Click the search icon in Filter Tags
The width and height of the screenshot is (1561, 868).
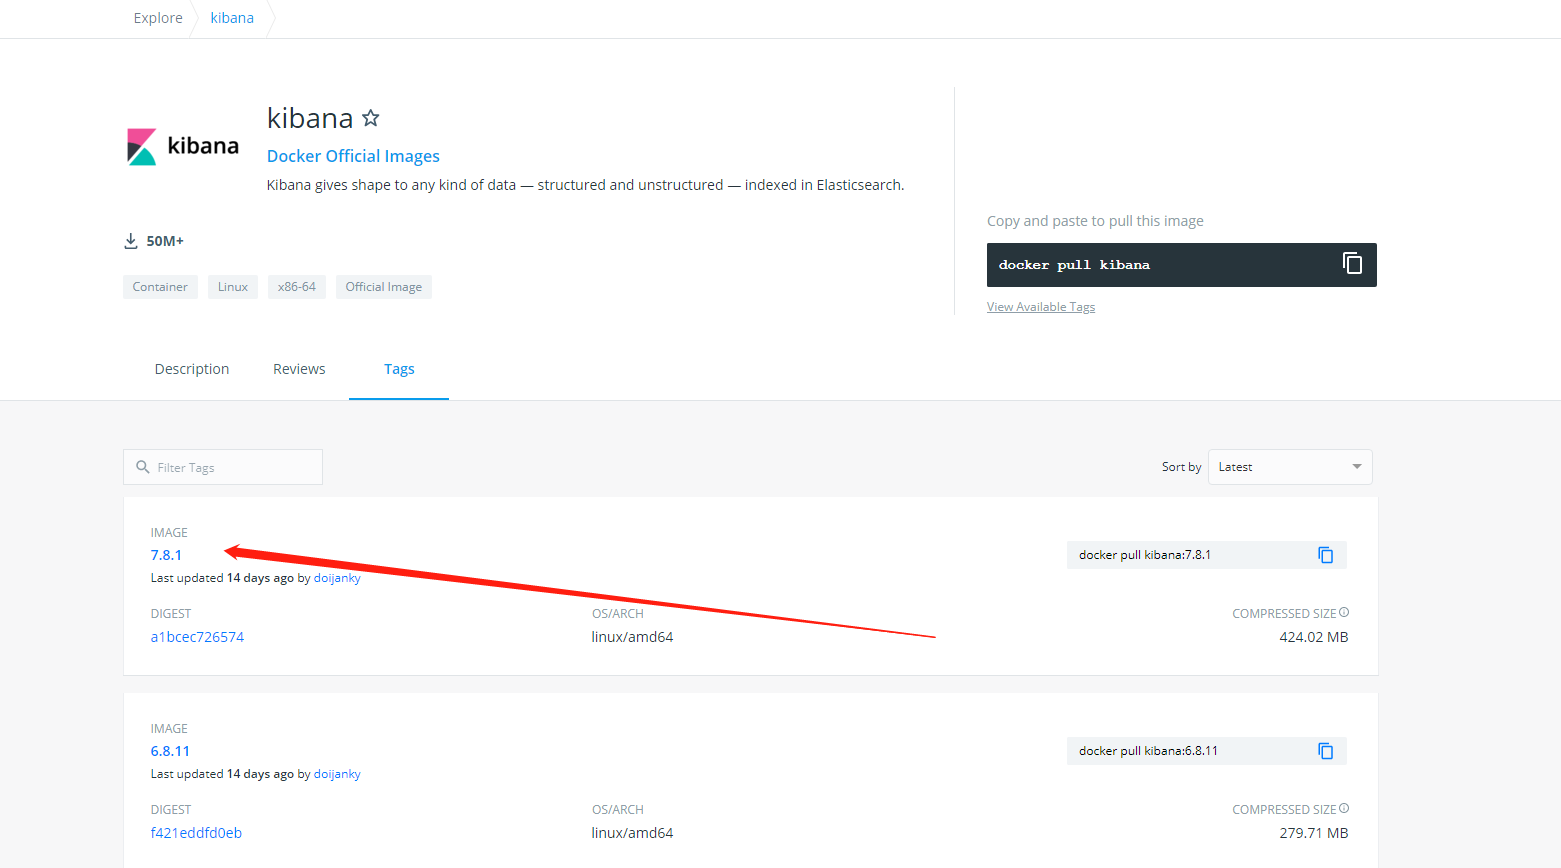[143, 467]
